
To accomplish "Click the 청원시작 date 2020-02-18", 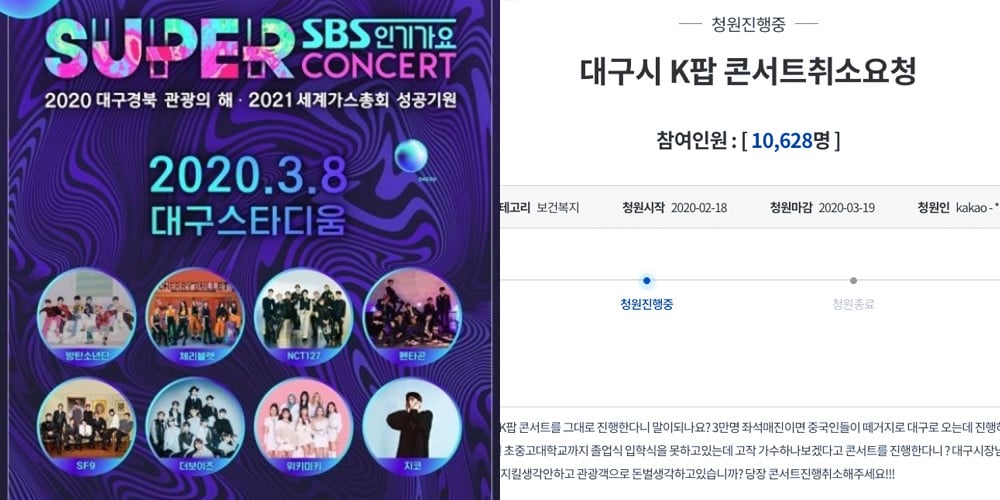I will (x=699, y=208).
